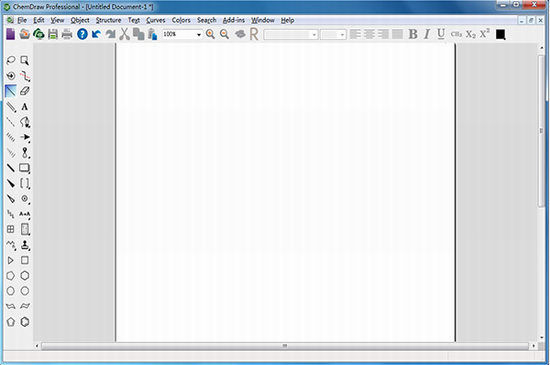The height and width of the screenshot is (365, 550).
Task: Click the Zoom Out magnifier
Action: pos(224,34)
